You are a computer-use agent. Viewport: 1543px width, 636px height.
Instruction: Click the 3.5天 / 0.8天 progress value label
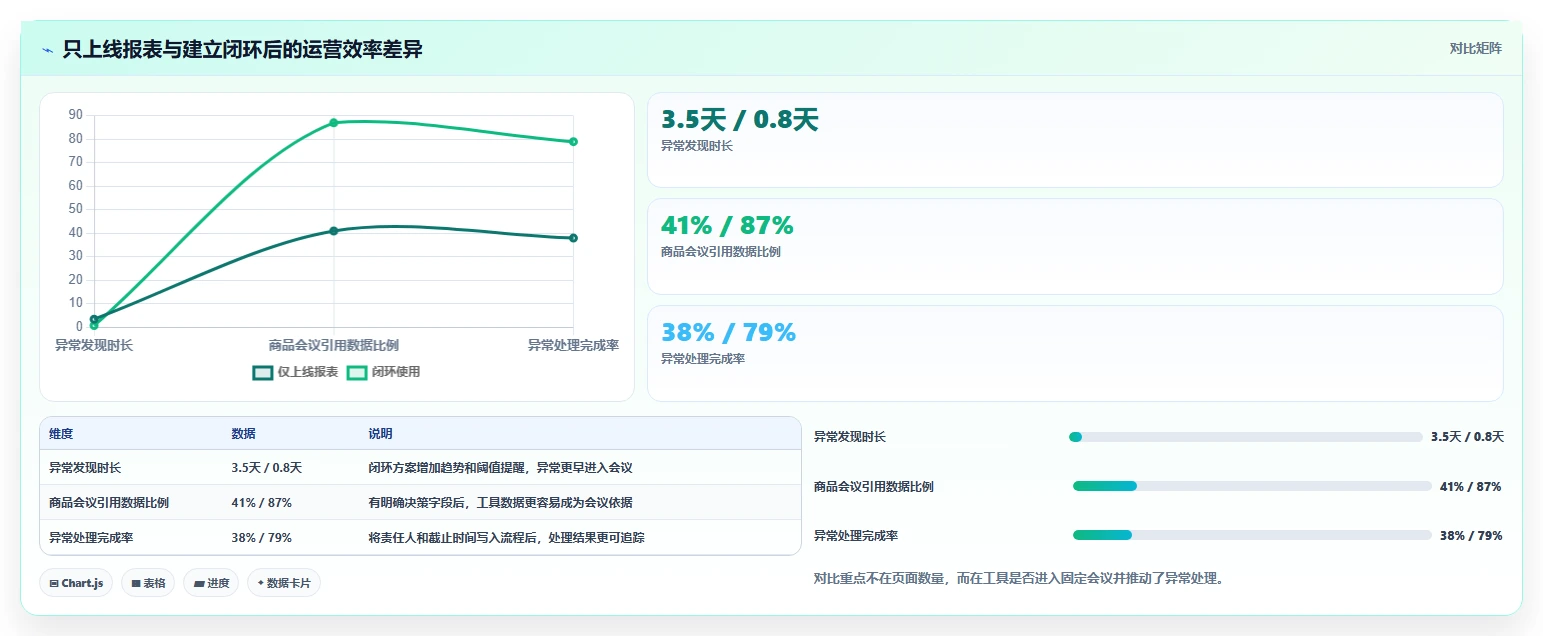point(1467,437)
